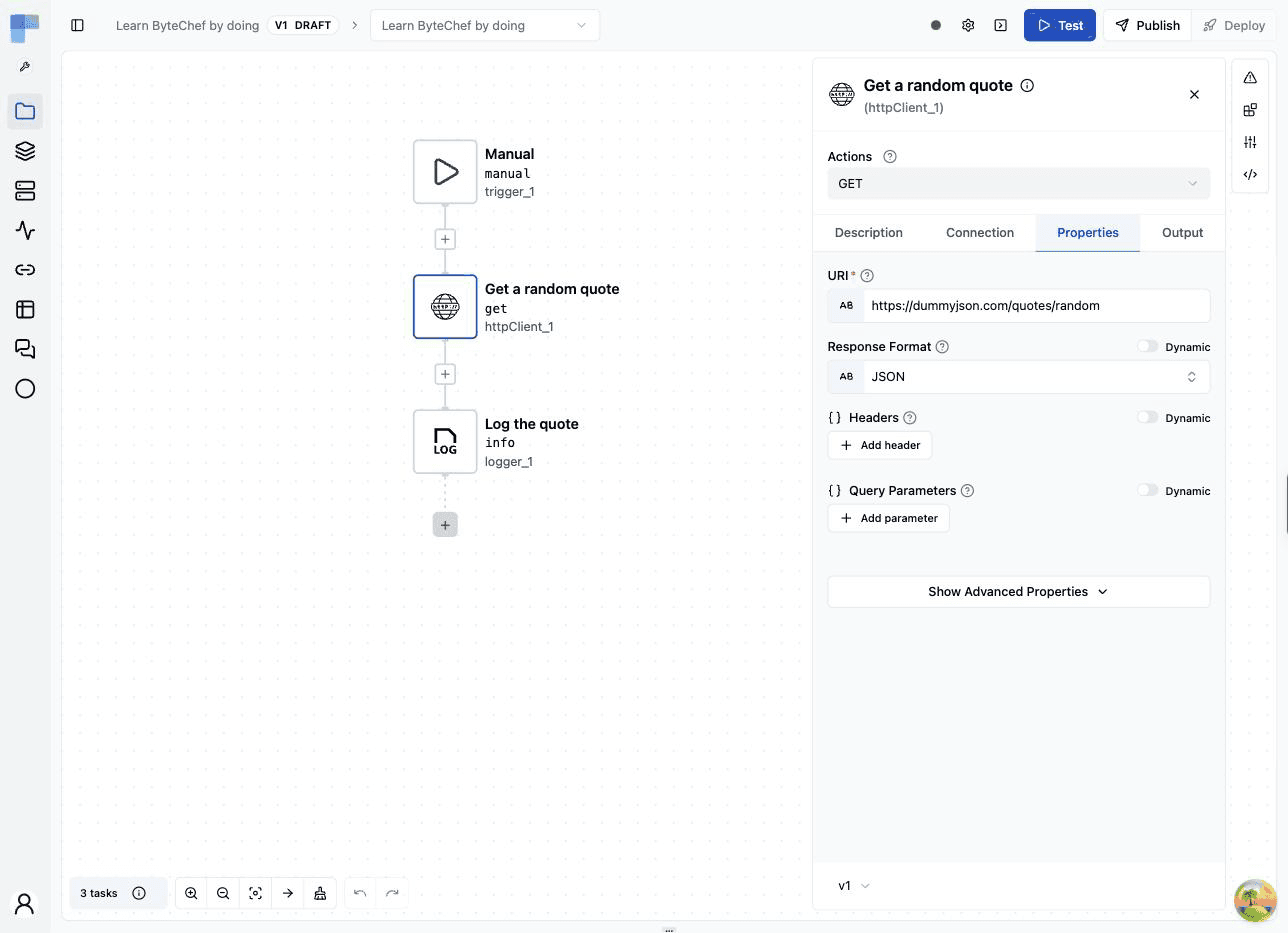Screen dimensions: 1288x933
Task: Open the components icon in right rail
Action: [x=1250, y=110]
